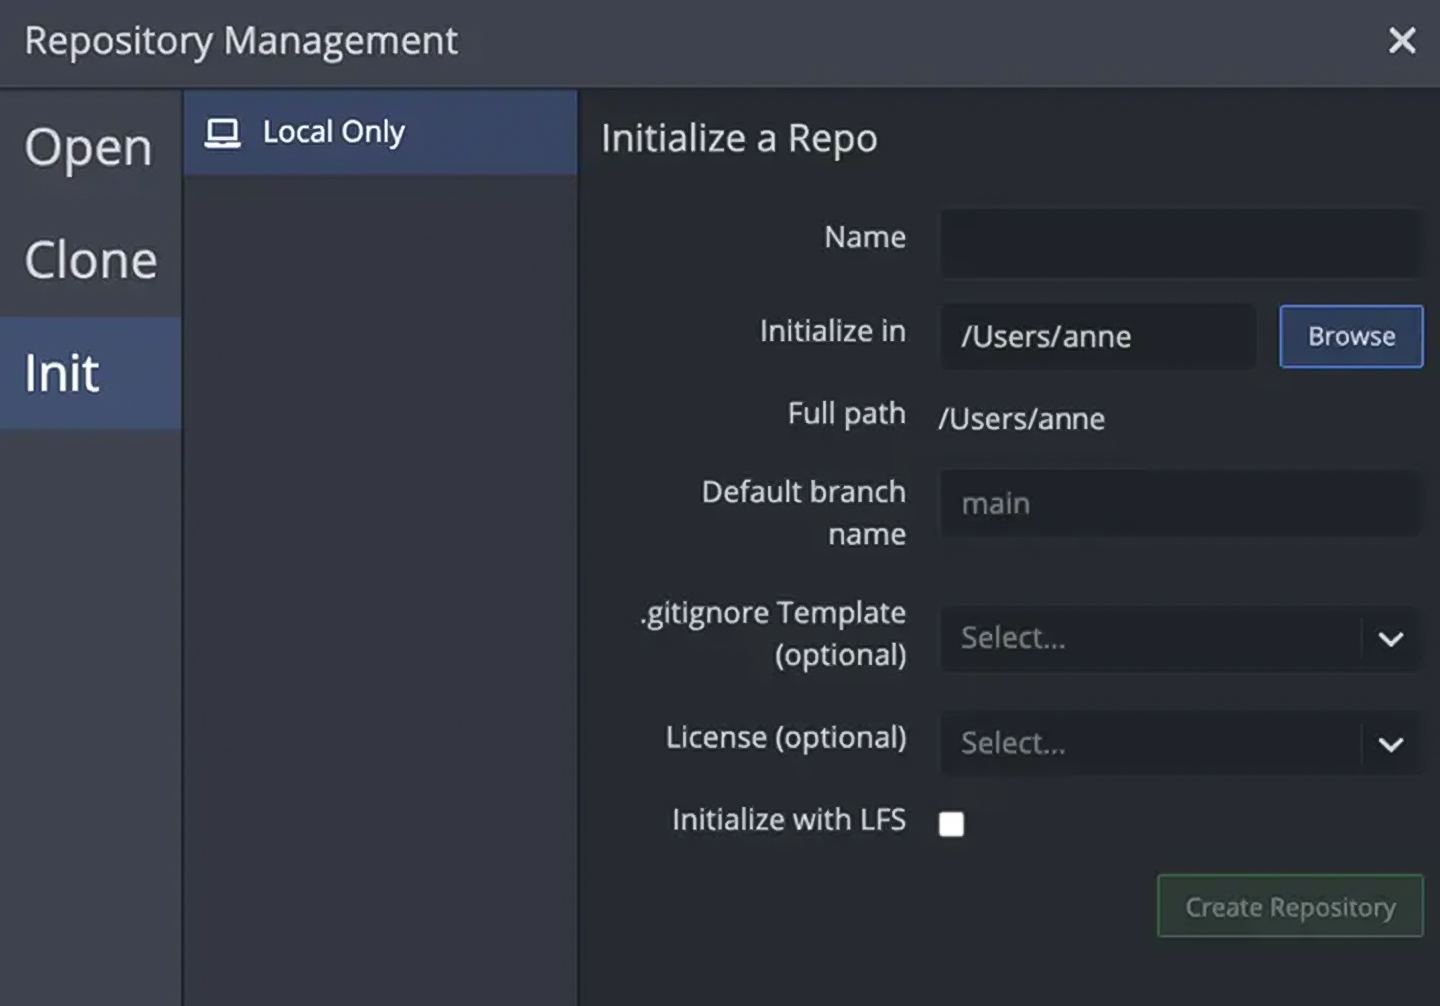Select the Init tab
This screenshot has width=1440, height=1006.
[61, 372]
